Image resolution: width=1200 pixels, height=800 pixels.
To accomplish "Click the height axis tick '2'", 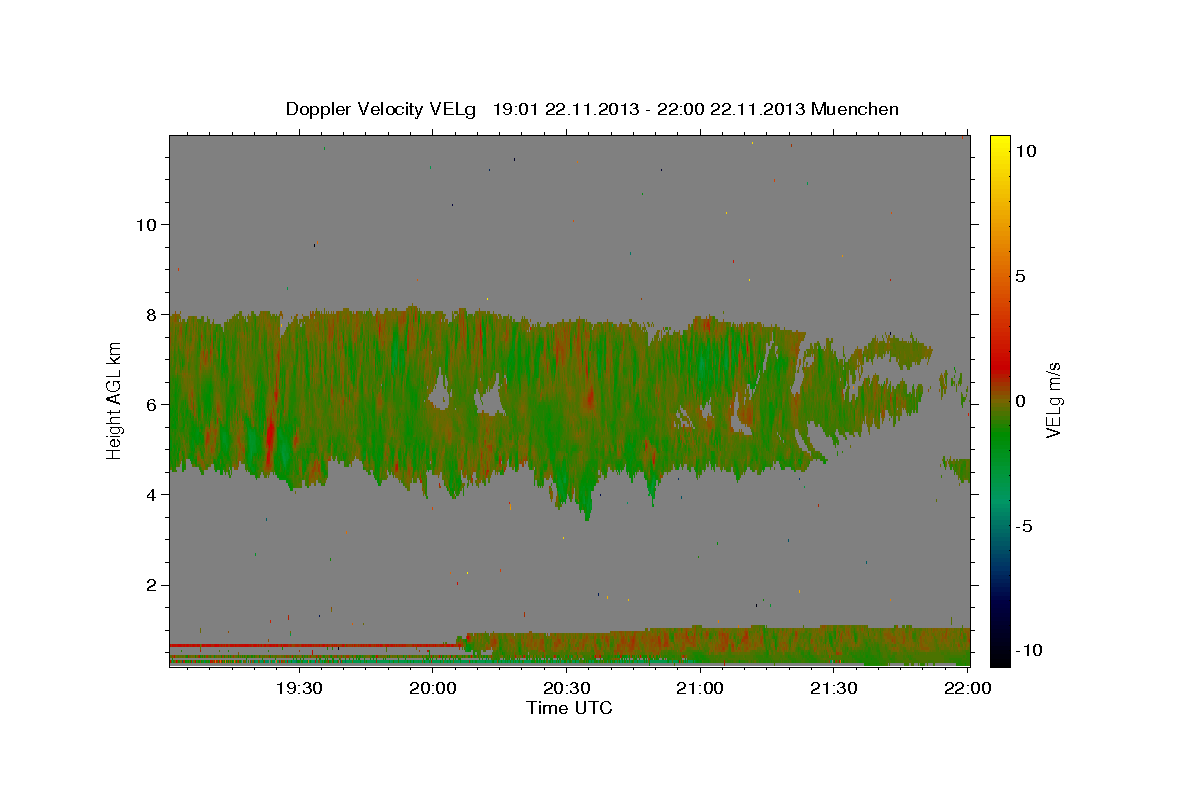I will [152, 584].
